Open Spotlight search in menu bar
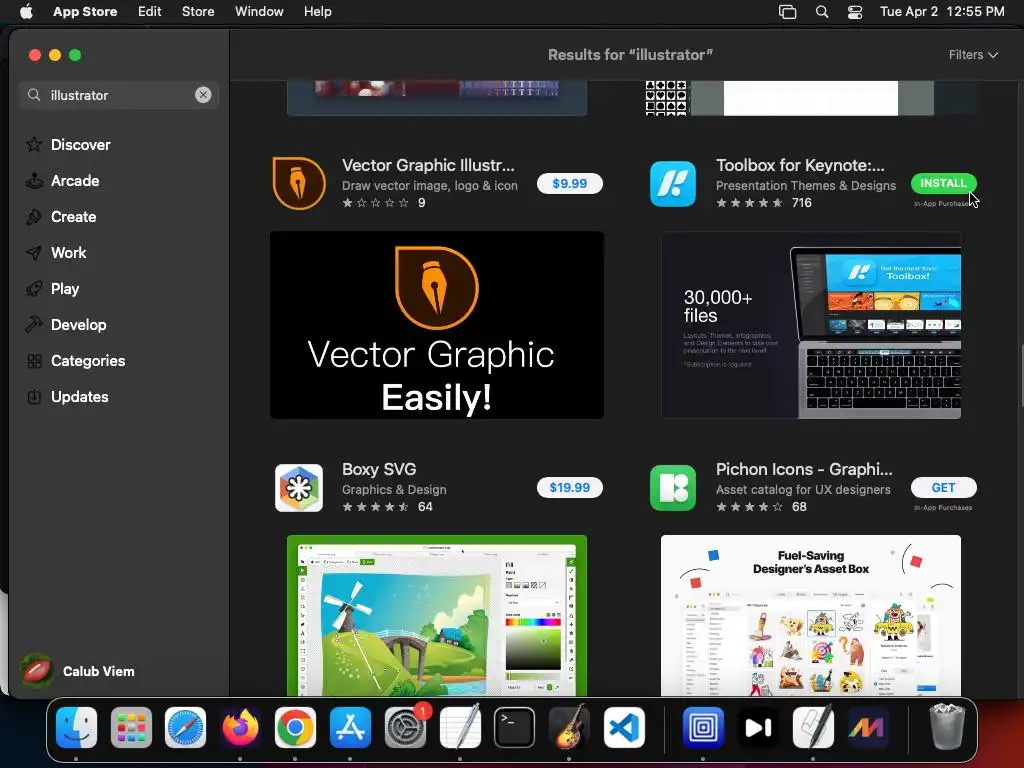1024x768 pixels. click(822, 12)
